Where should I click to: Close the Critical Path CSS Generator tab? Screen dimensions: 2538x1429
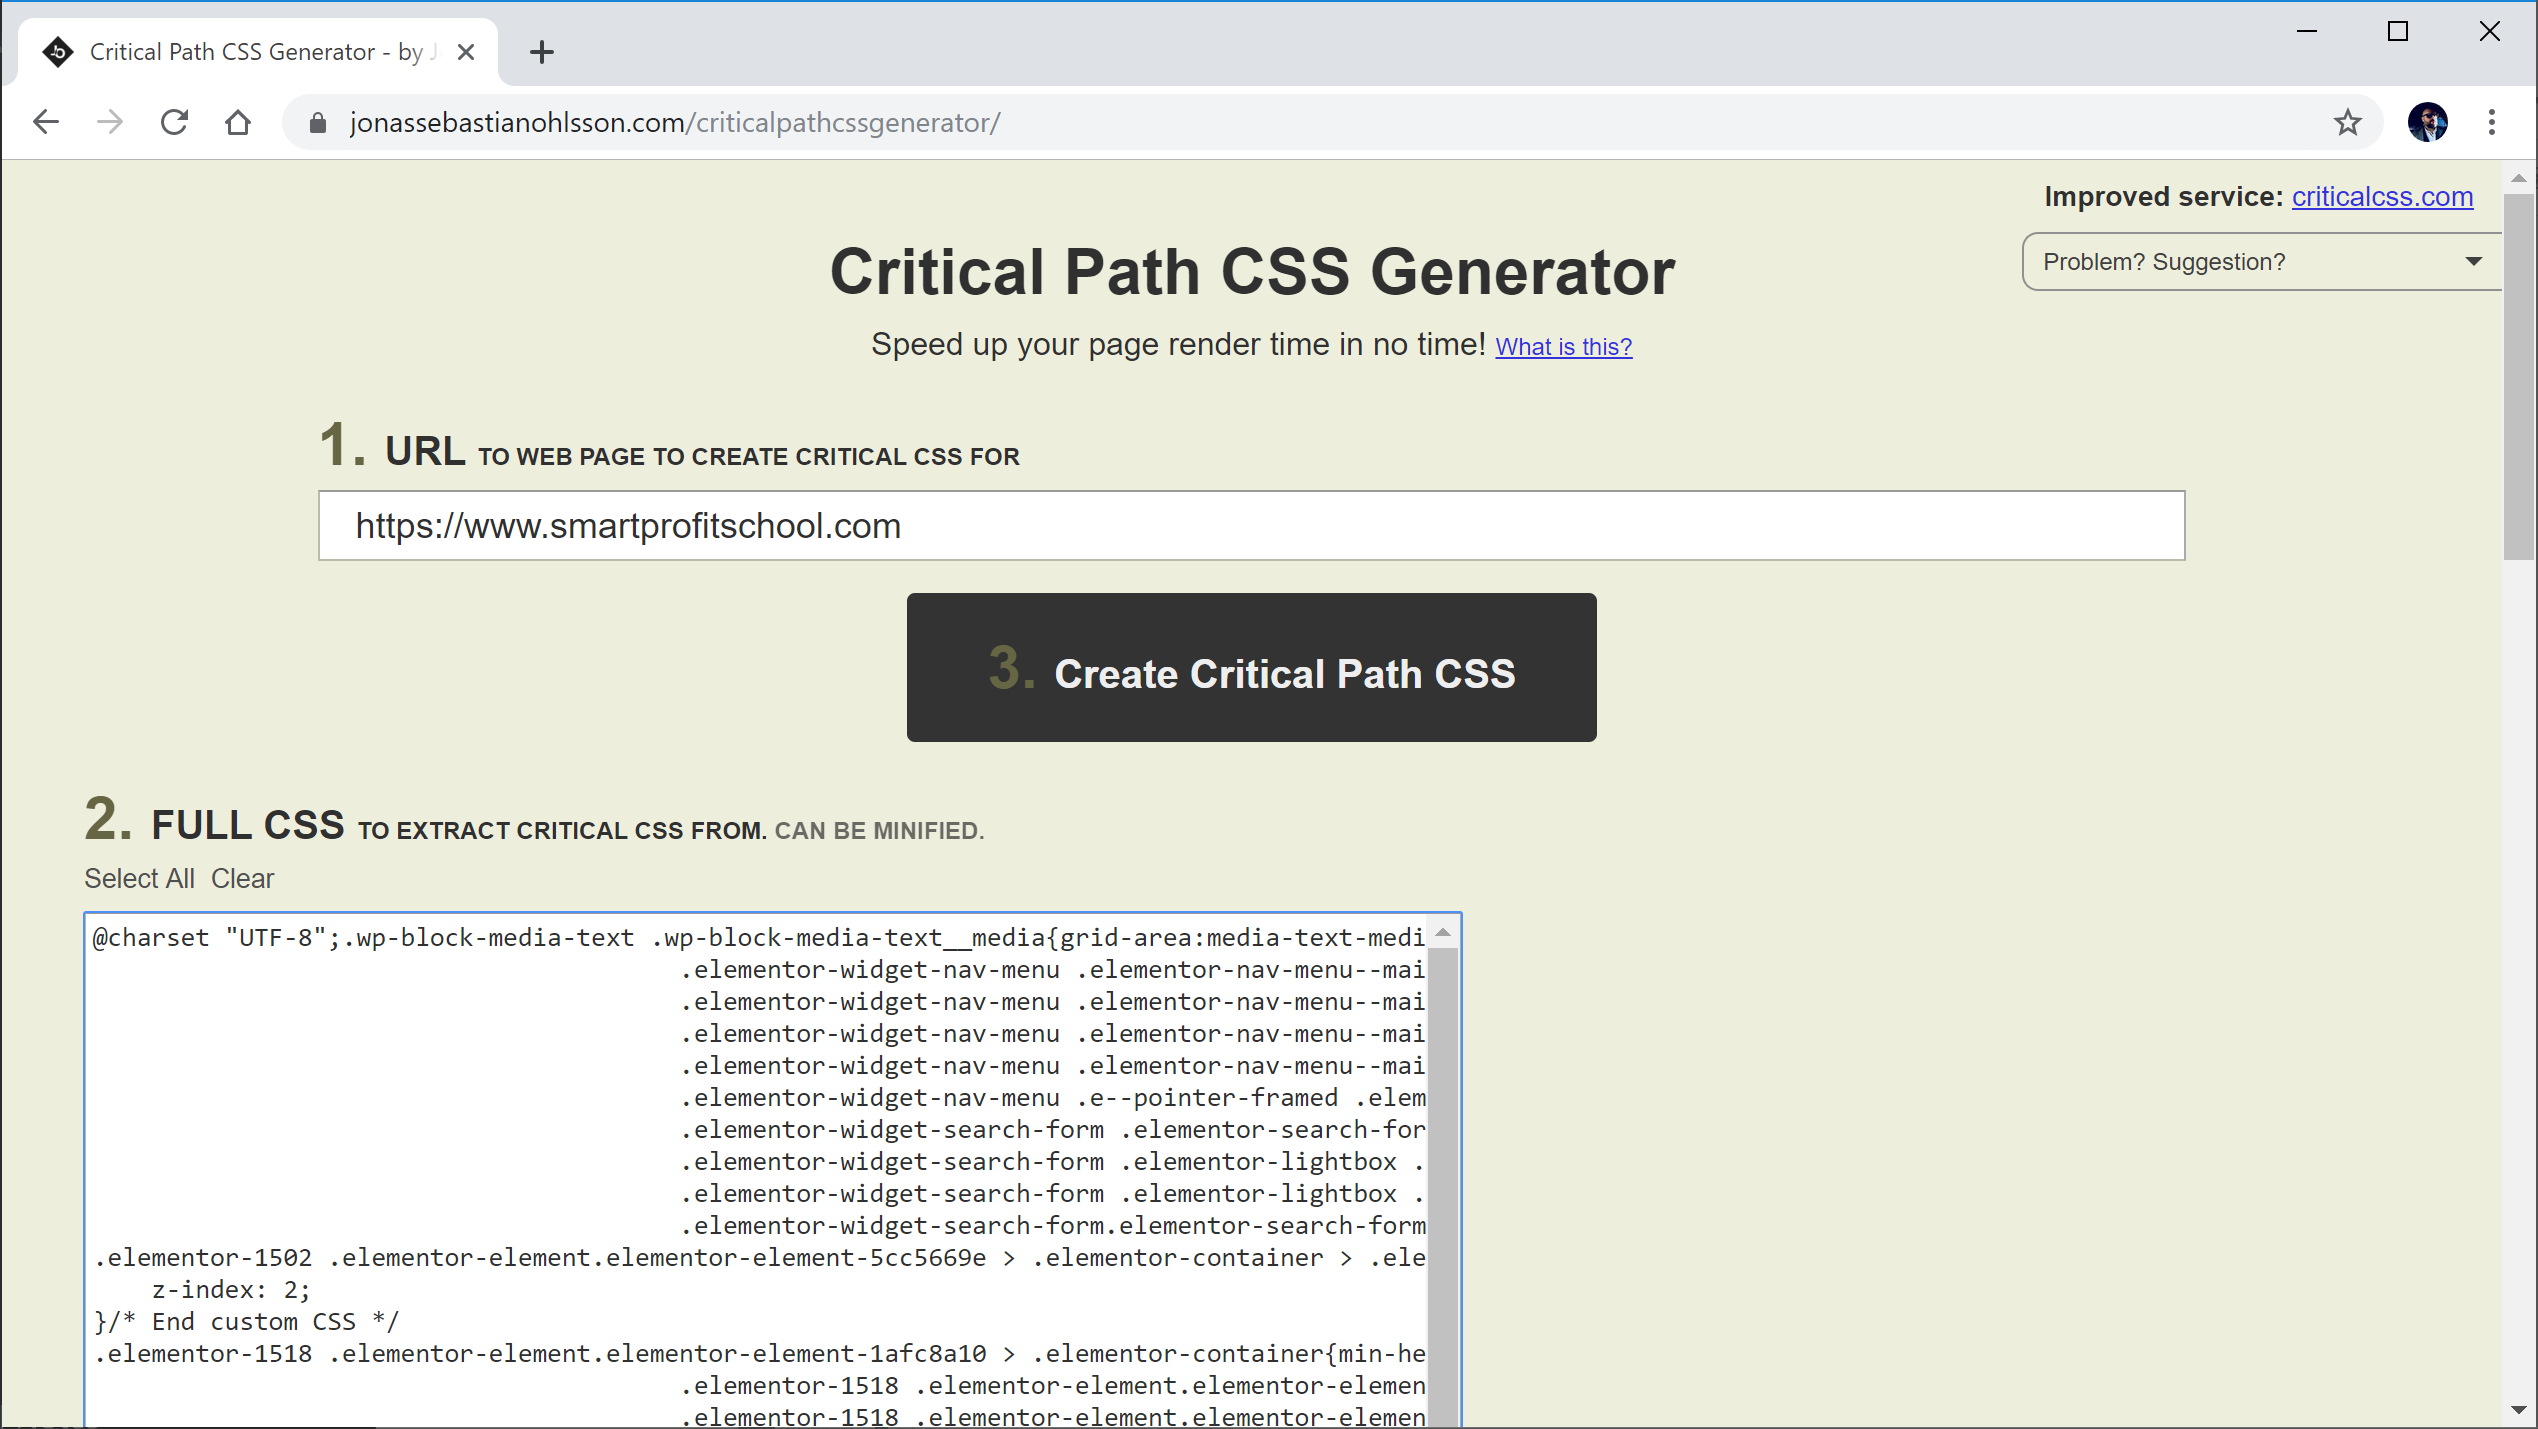pos(466,52)
